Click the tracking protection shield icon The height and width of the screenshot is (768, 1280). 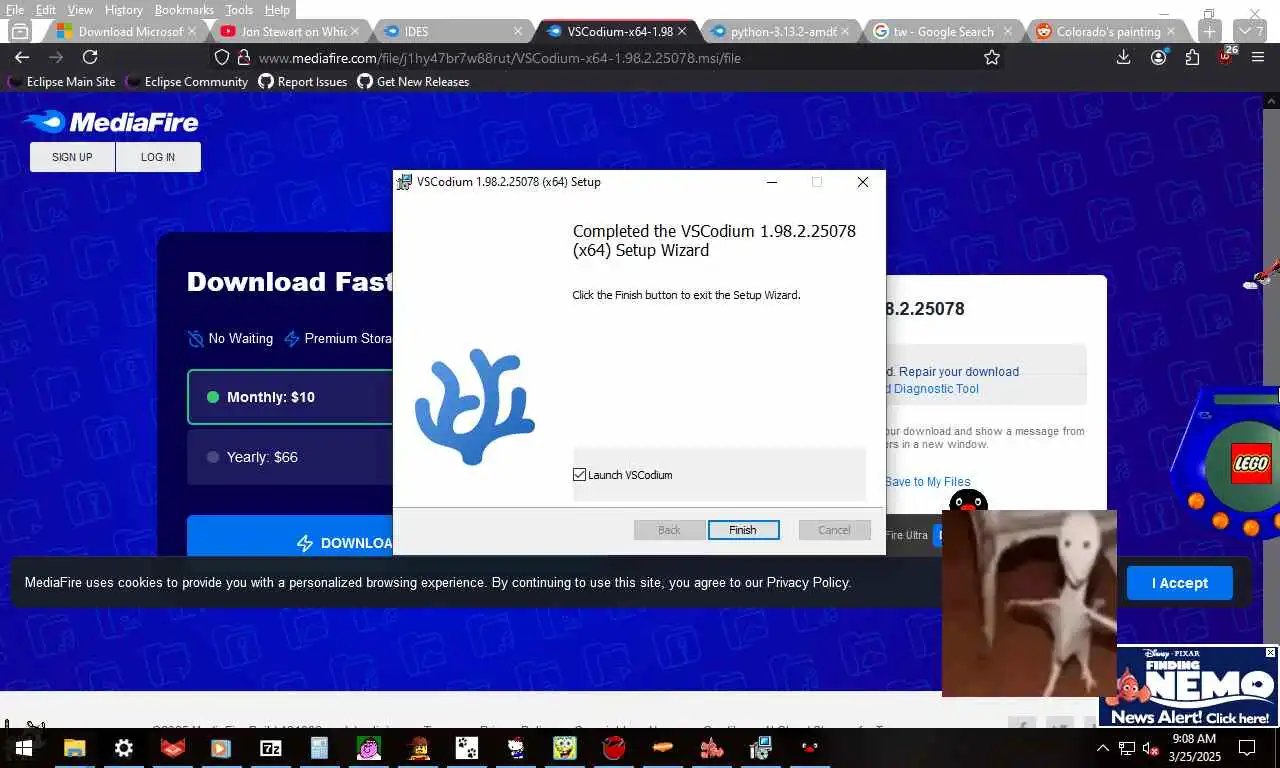[222, 58]
